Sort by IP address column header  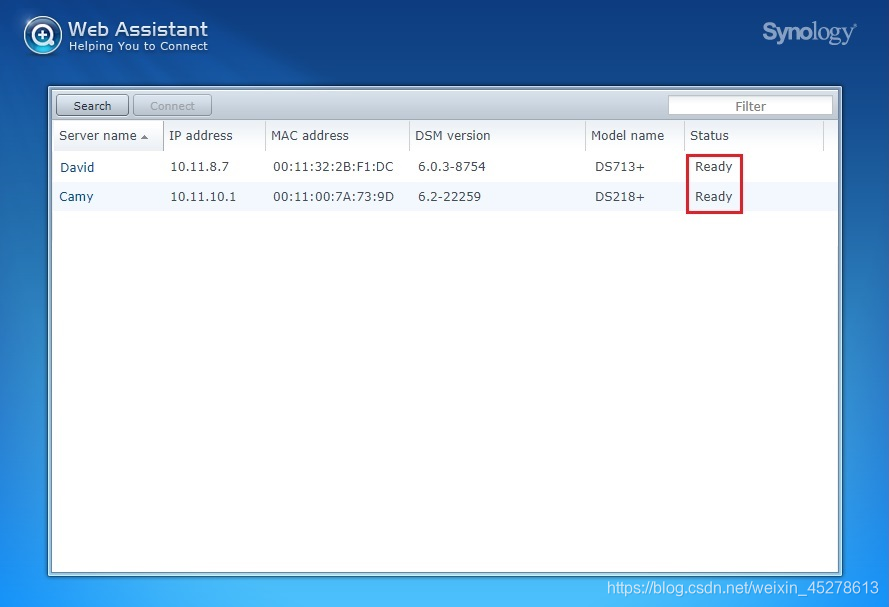[214, 135]
